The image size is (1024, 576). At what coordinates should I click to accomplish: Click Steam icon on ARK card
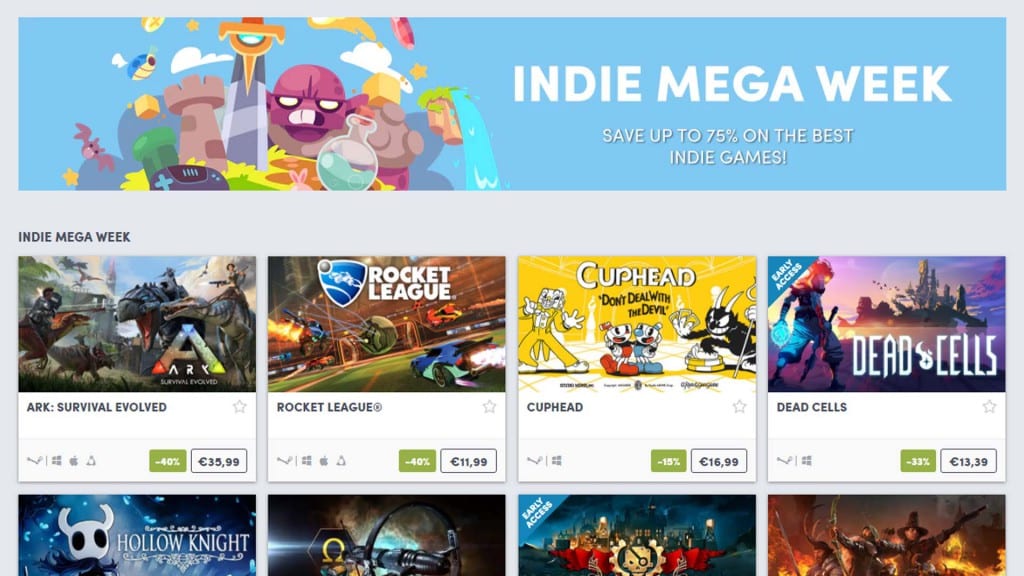34,461
